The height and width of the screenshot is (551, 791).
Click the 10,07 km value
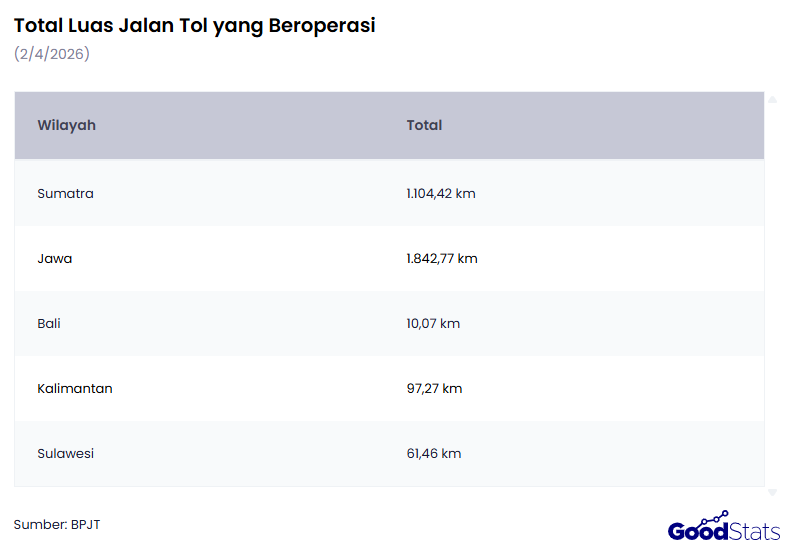click(433, 323)
